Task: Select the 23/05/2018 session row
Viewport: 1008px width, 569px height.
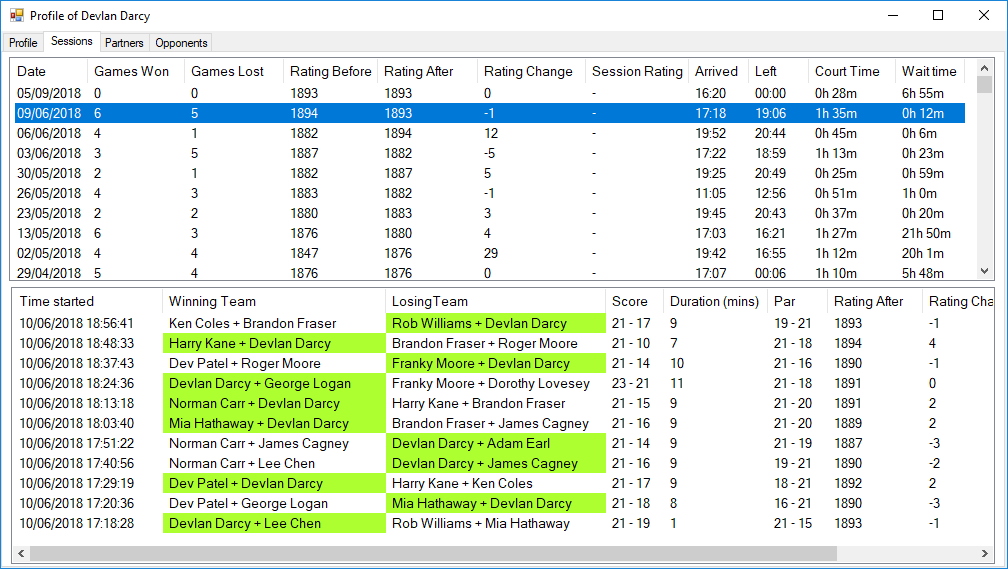Action: click(x=489, y=213)
